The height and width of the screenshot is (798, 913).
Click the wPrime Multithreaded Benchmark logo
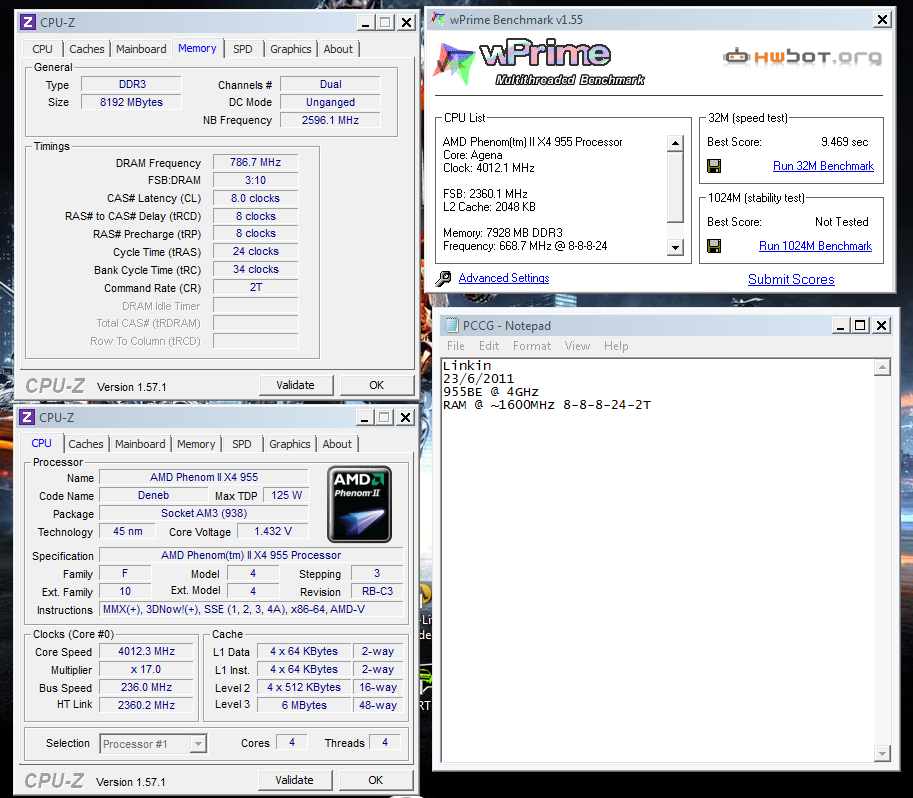[540, 63]
